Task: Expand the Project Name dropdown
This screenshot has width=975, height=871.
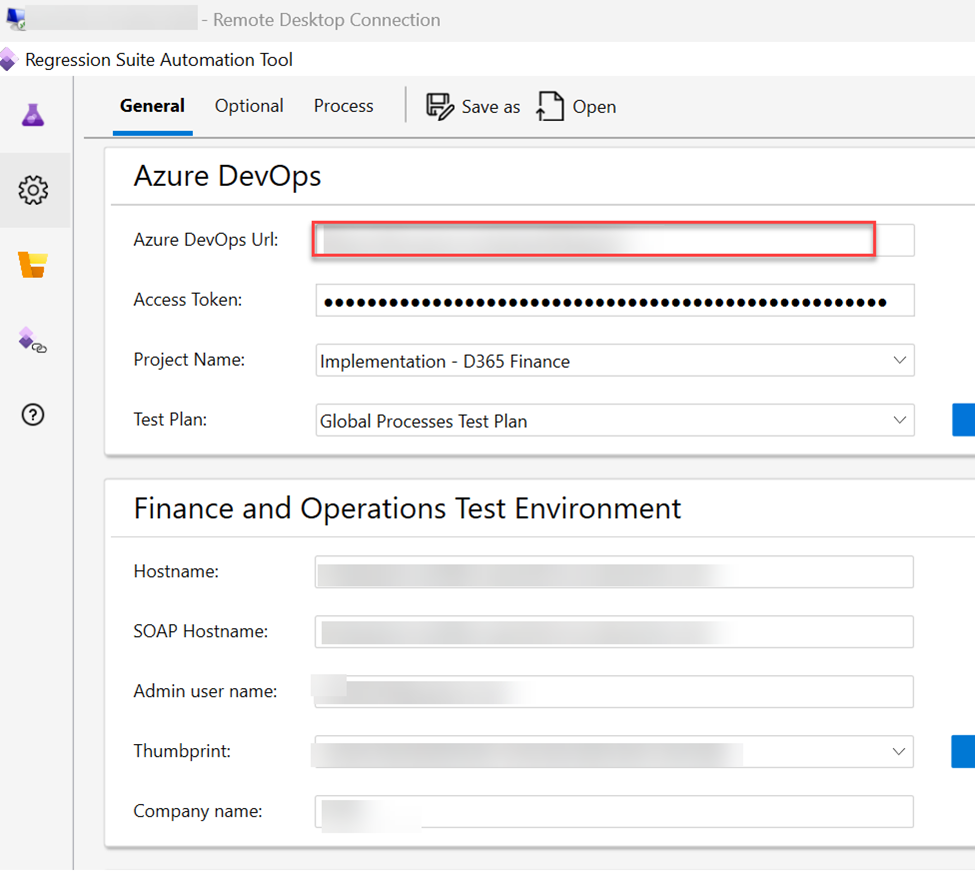Action: (898, 360)
